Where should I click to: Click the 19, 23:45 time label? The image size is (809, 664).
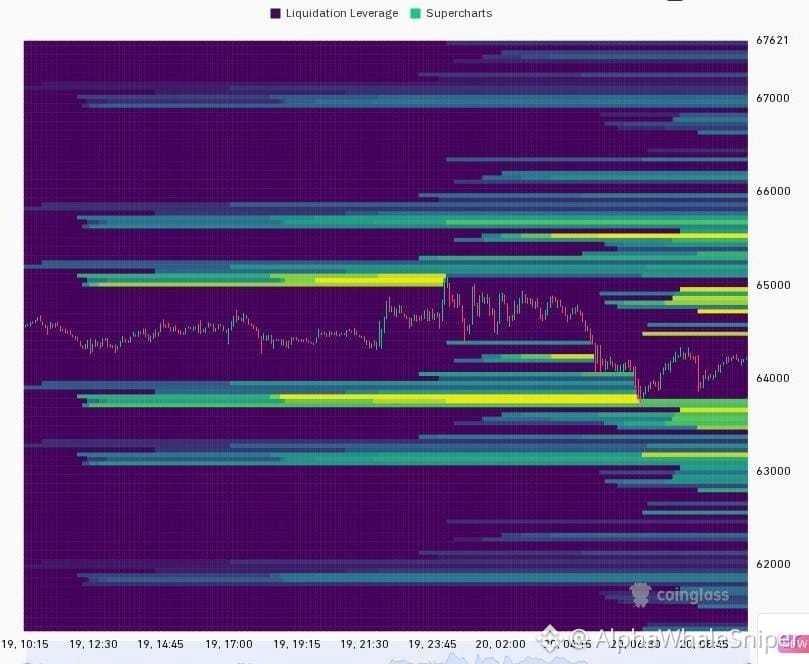[432, 644]
